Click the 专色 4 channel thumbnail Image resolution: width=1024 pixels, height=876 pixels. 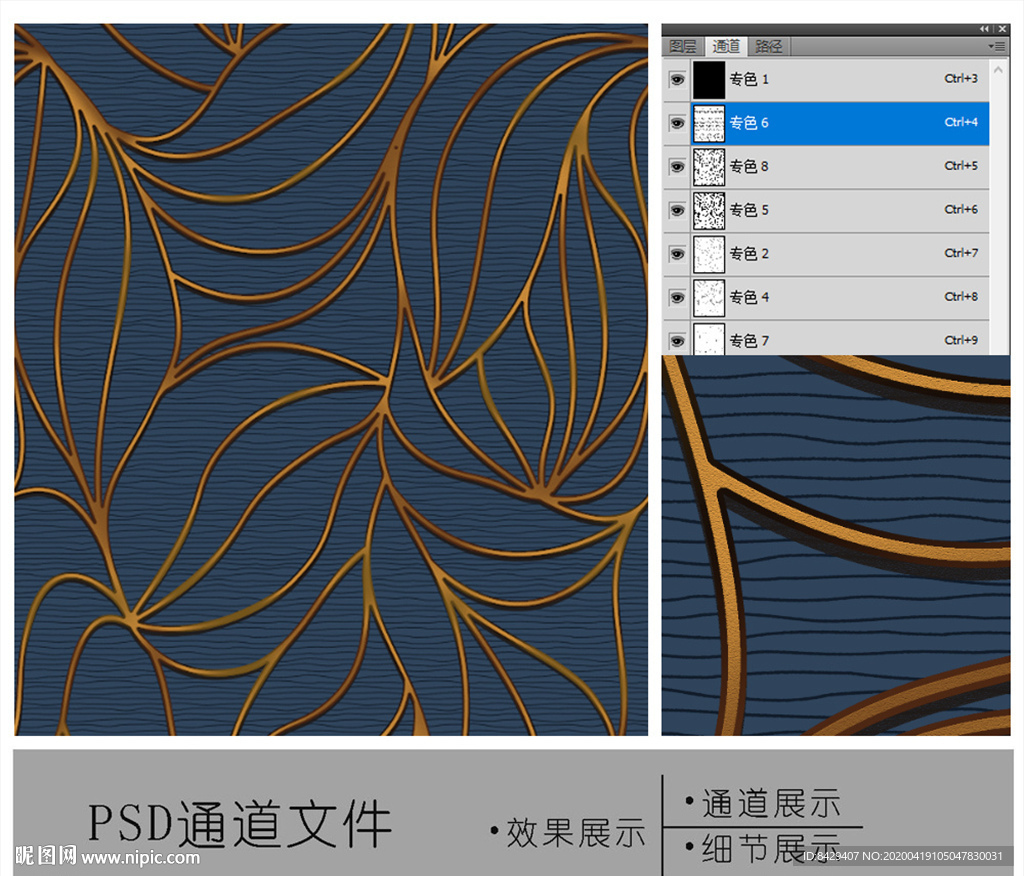tap(709, 298)
